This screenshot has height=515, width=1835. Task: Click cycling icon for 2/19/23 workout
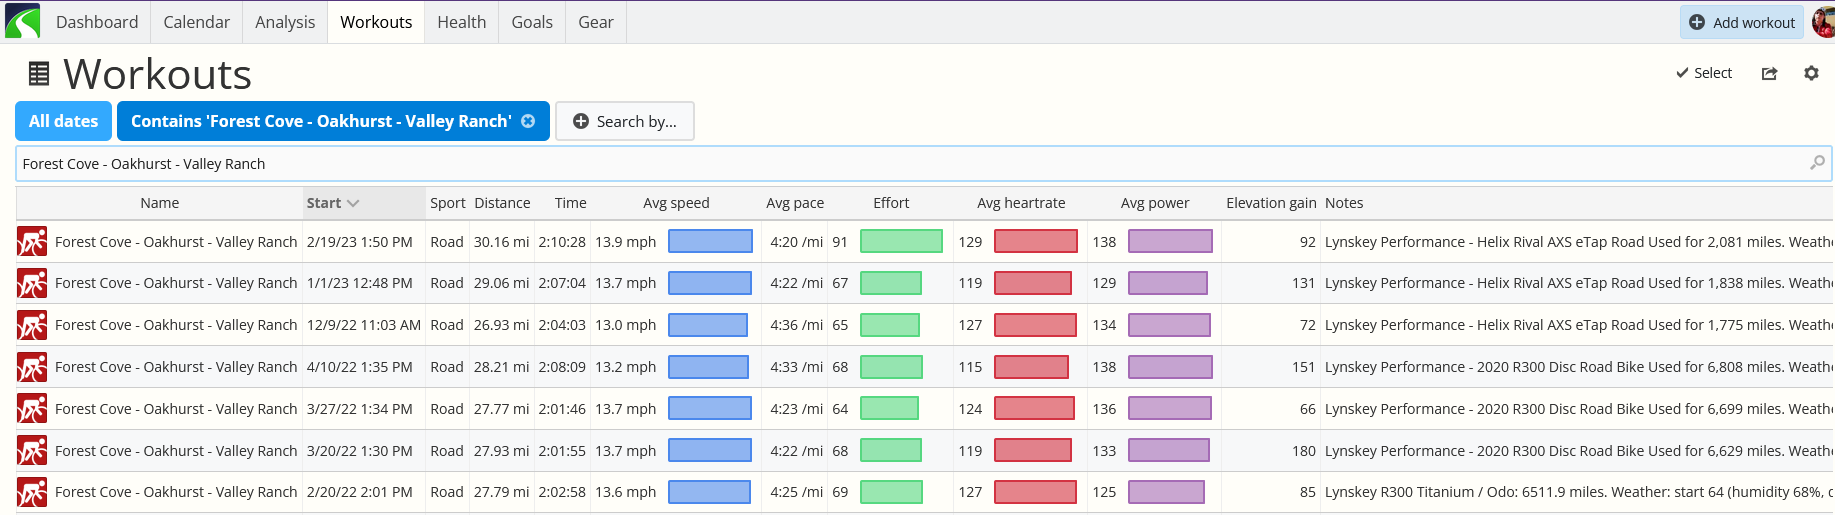click(x=32, y=242)
